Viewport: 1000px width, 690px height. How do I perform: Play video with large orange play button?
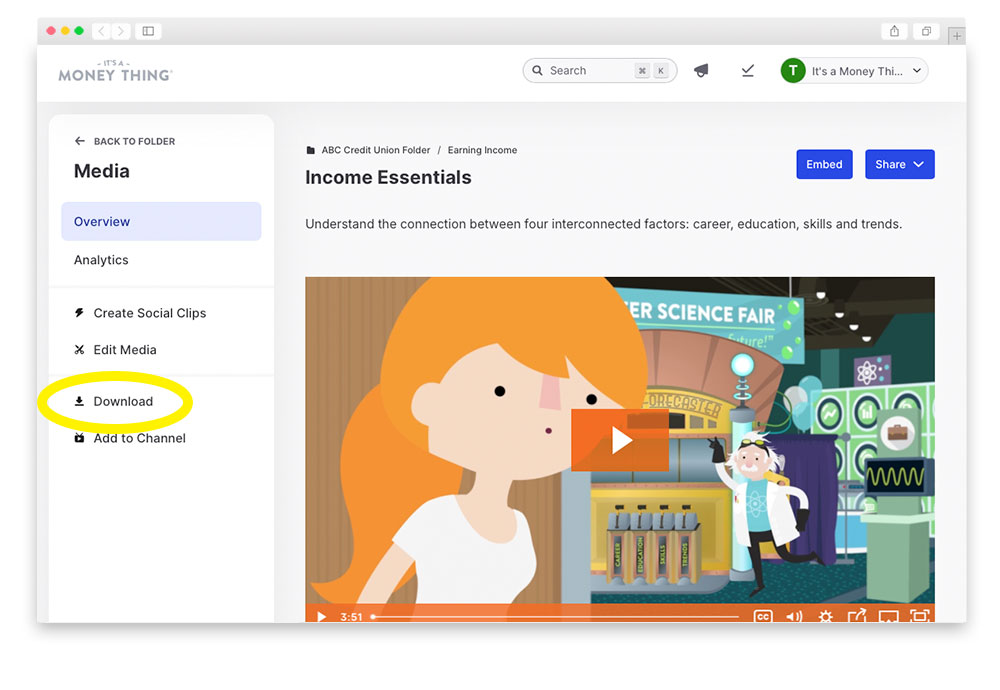coord(620,440)
